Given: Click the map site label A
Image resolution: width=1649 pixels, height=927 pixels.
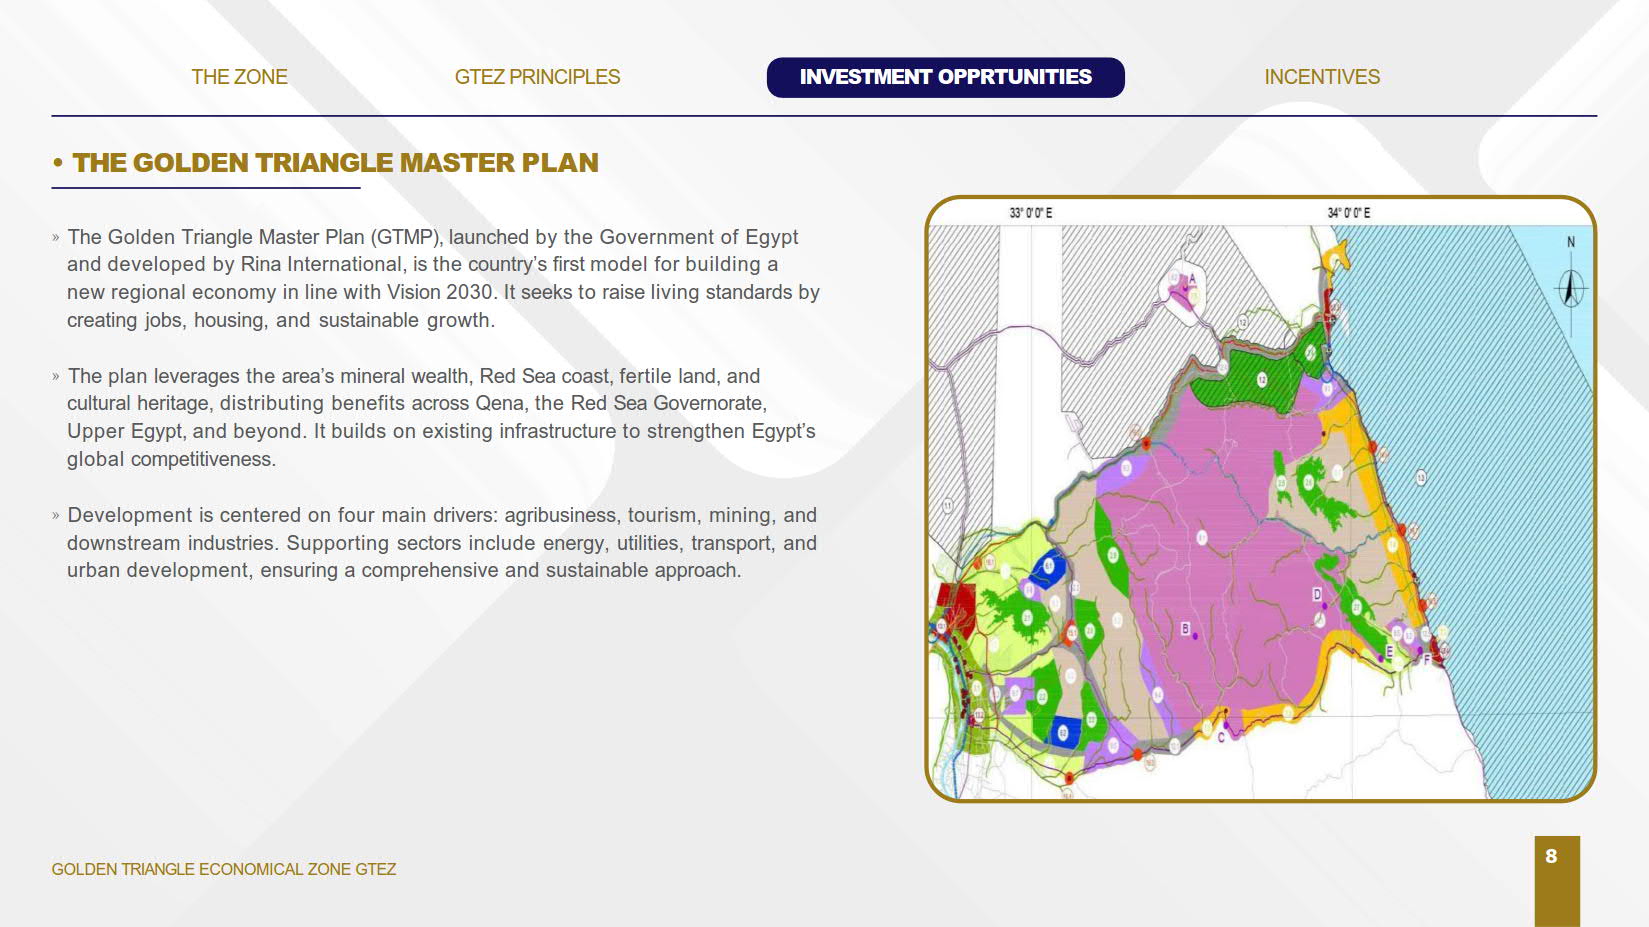Looking at the screenshot, I should point(1192,279).
